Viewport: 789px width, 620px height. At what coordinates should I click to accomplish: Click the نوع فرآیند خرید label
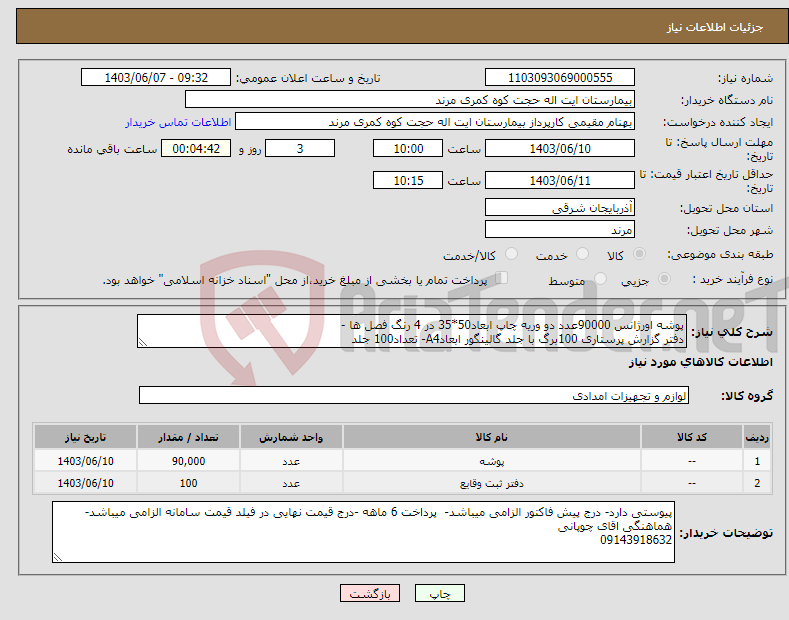[732, 279]
